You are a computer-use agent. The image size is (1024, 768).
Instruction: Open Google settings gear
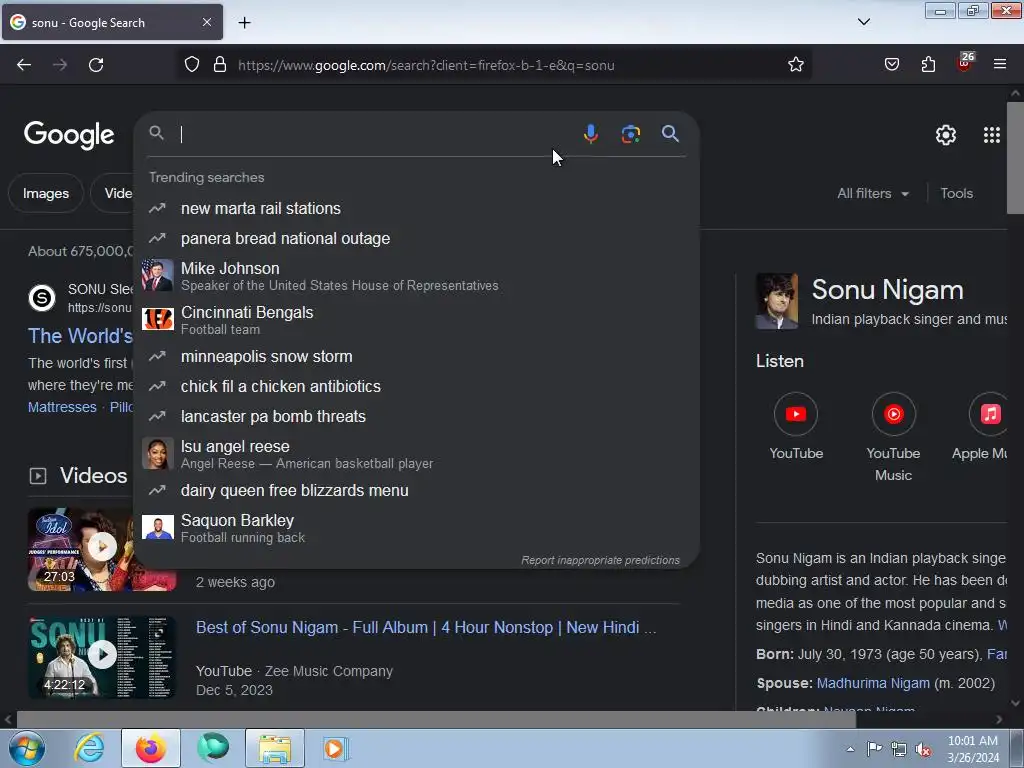946,135
